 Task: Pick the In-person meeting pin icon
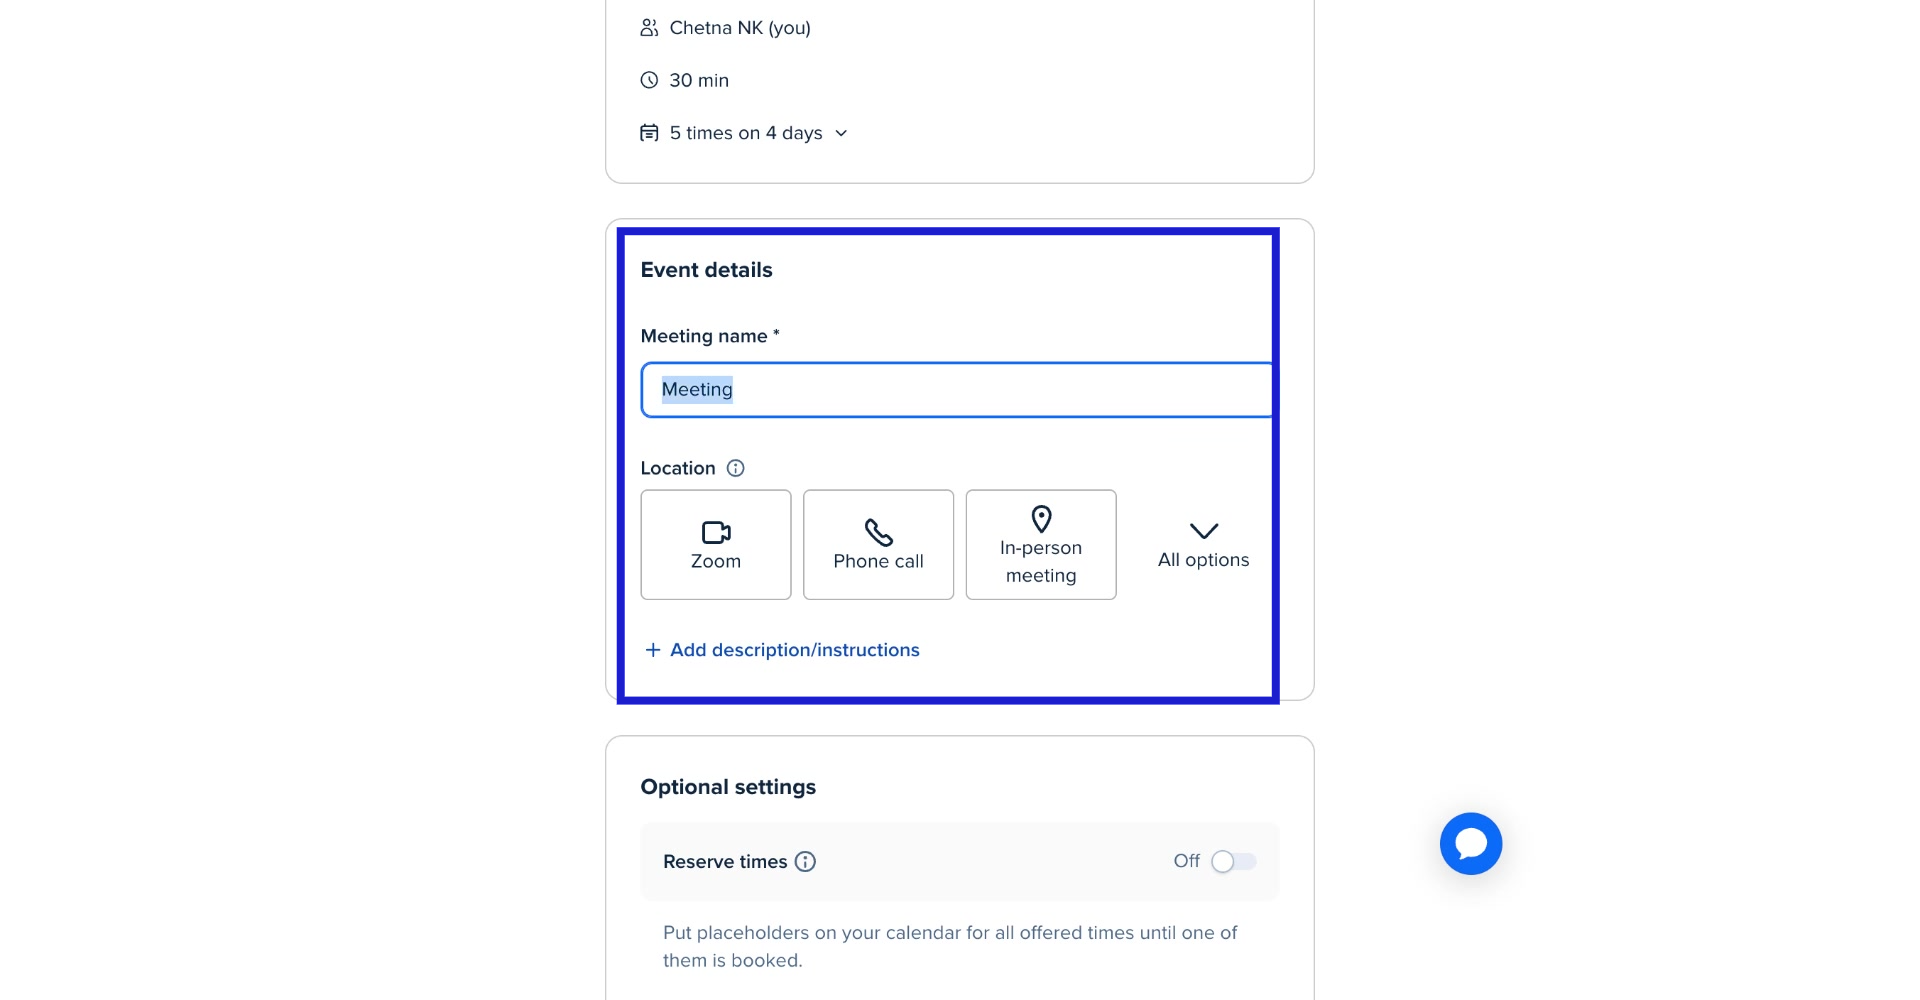click(x=1041, y=519)
